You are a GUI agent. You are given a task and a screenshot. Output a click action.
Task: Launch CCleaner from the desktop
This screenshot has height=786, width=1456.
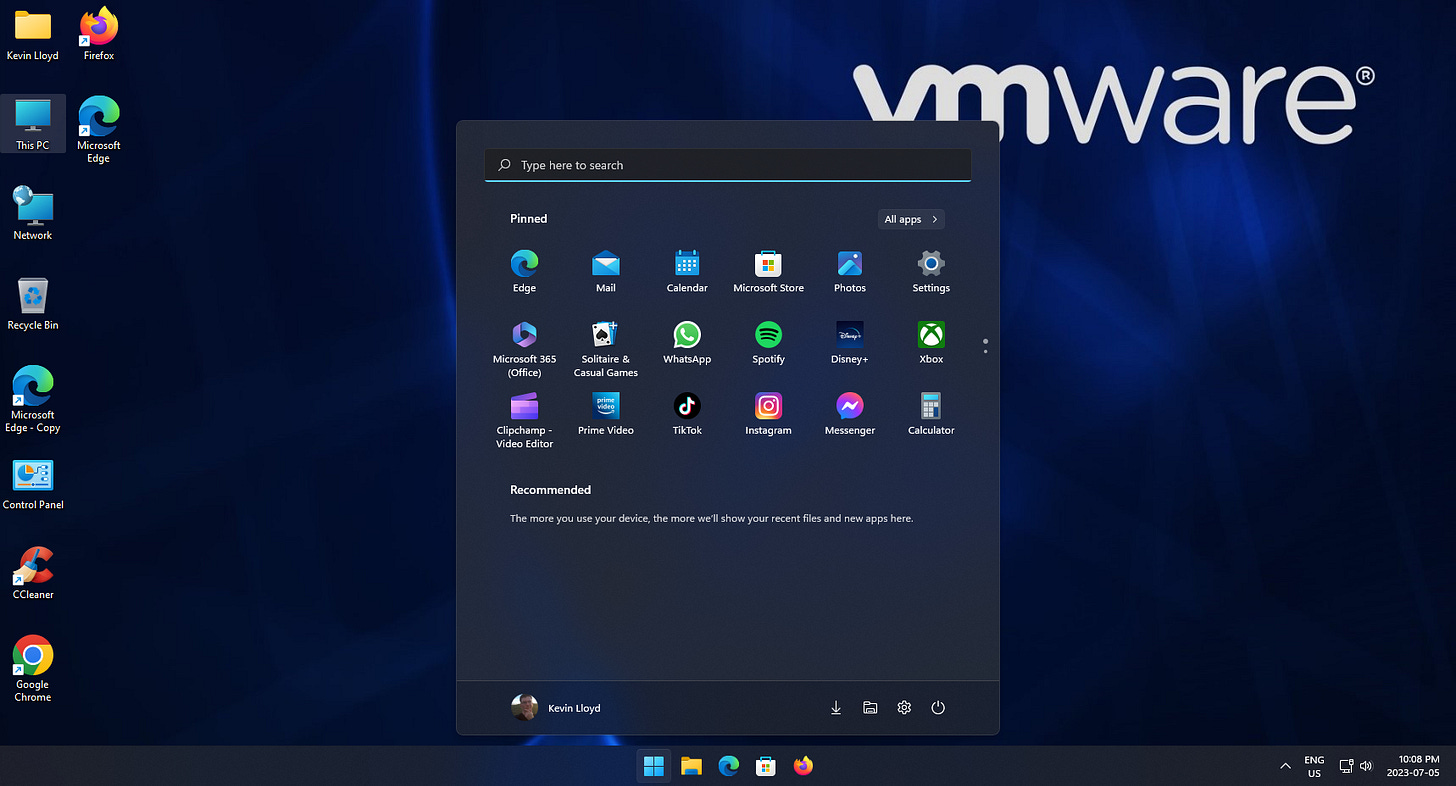(x=32, y=565)
